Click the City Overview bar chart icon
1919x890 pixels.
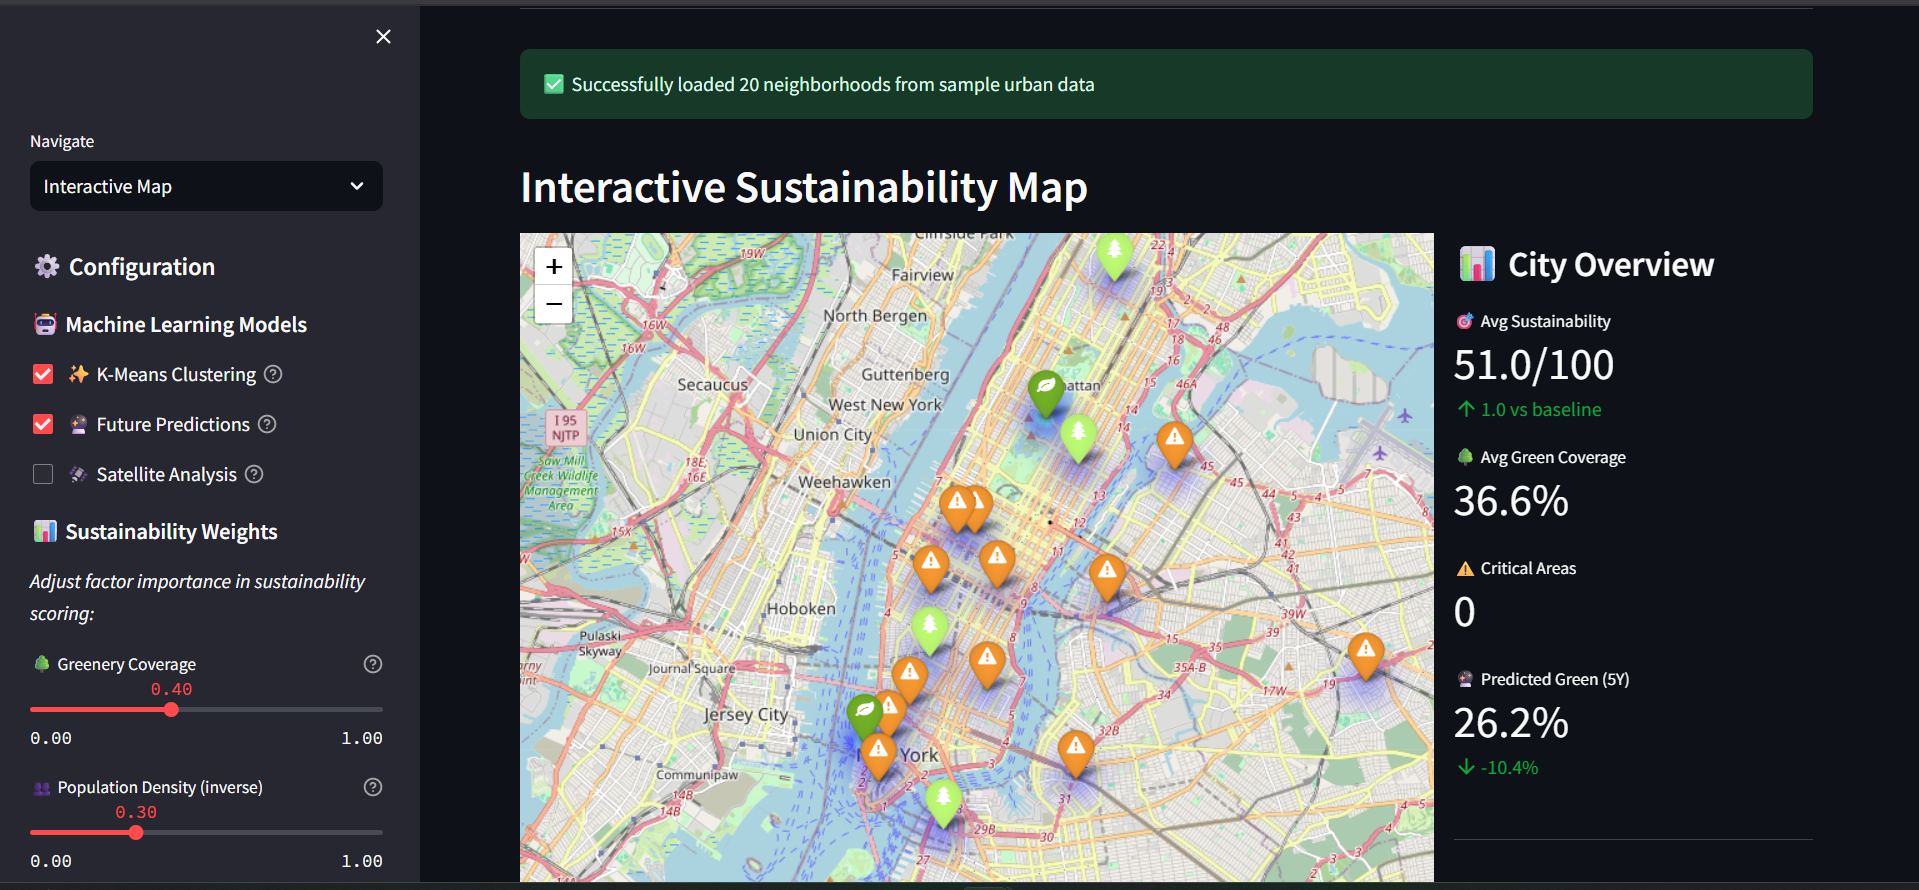(x=1477, y=264)
